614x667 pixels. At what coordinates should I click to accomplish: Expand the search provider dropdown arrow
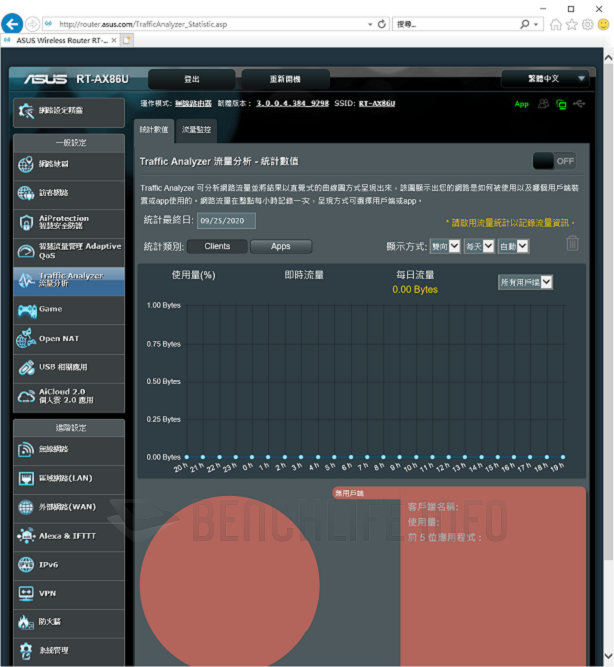[536, 24]
